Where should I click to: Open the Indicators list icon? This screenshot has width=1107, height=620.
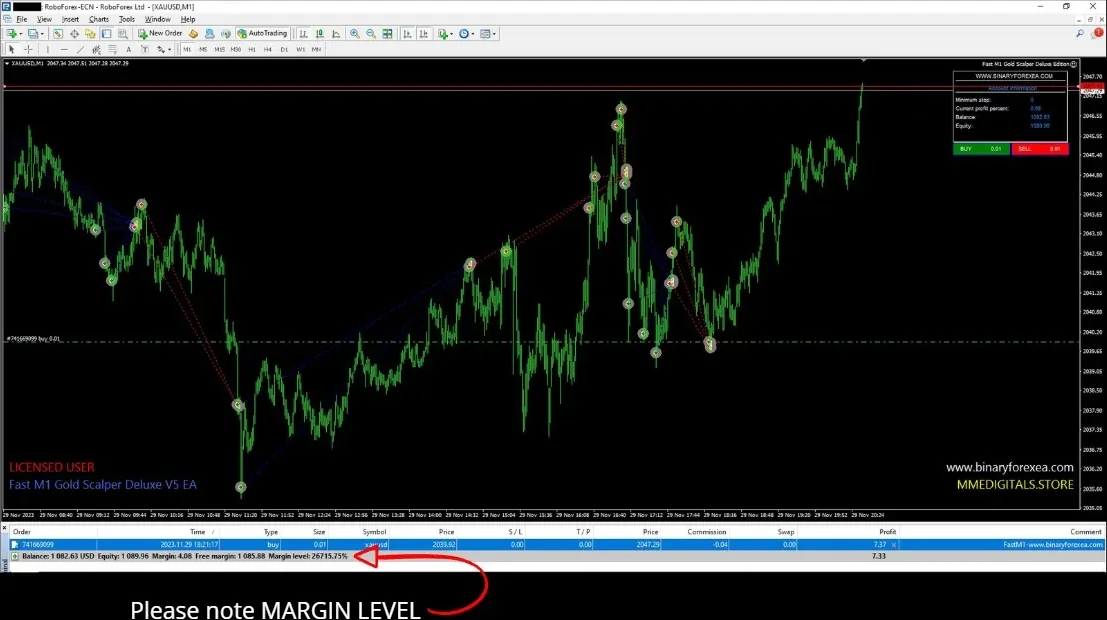(x=442, y=33)
